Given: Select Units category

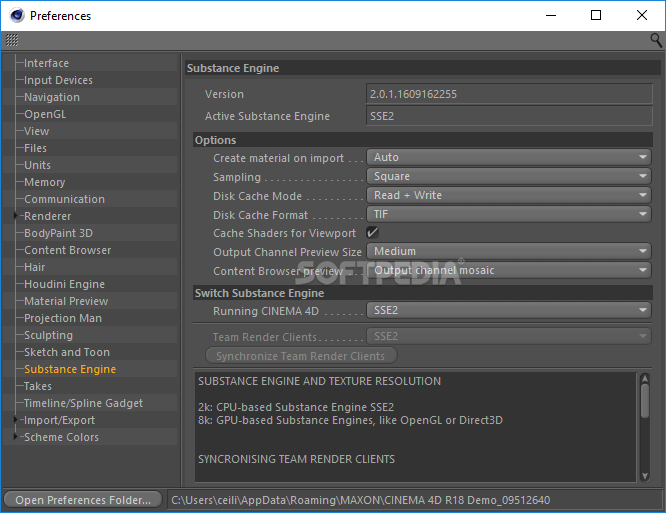Looking at the screenshot, I should point(37,165).
